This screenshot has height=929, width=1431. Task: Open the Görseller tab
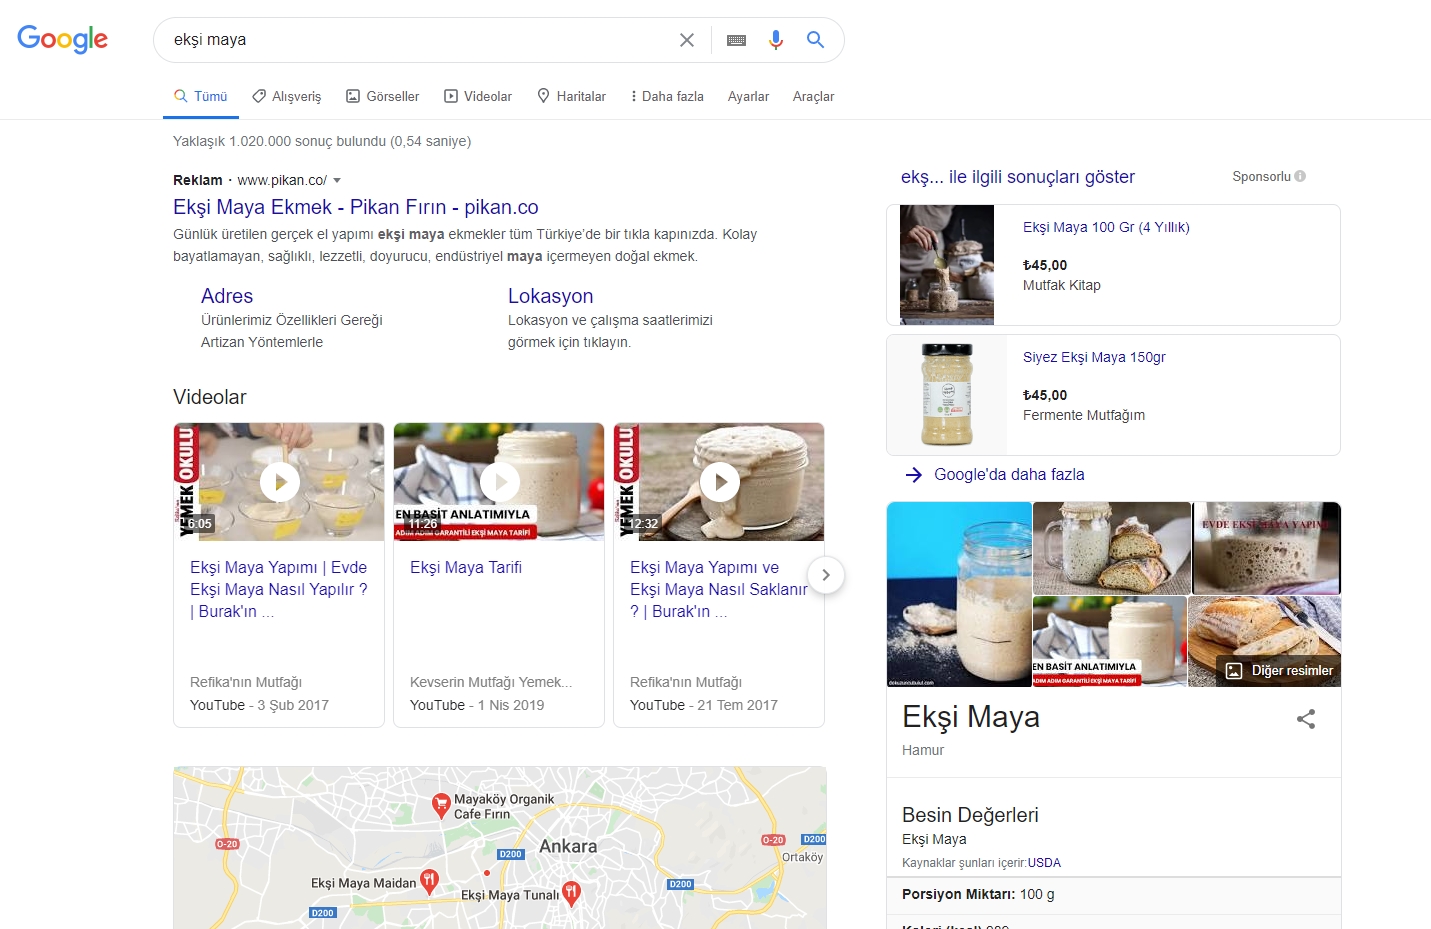point(383,96)
